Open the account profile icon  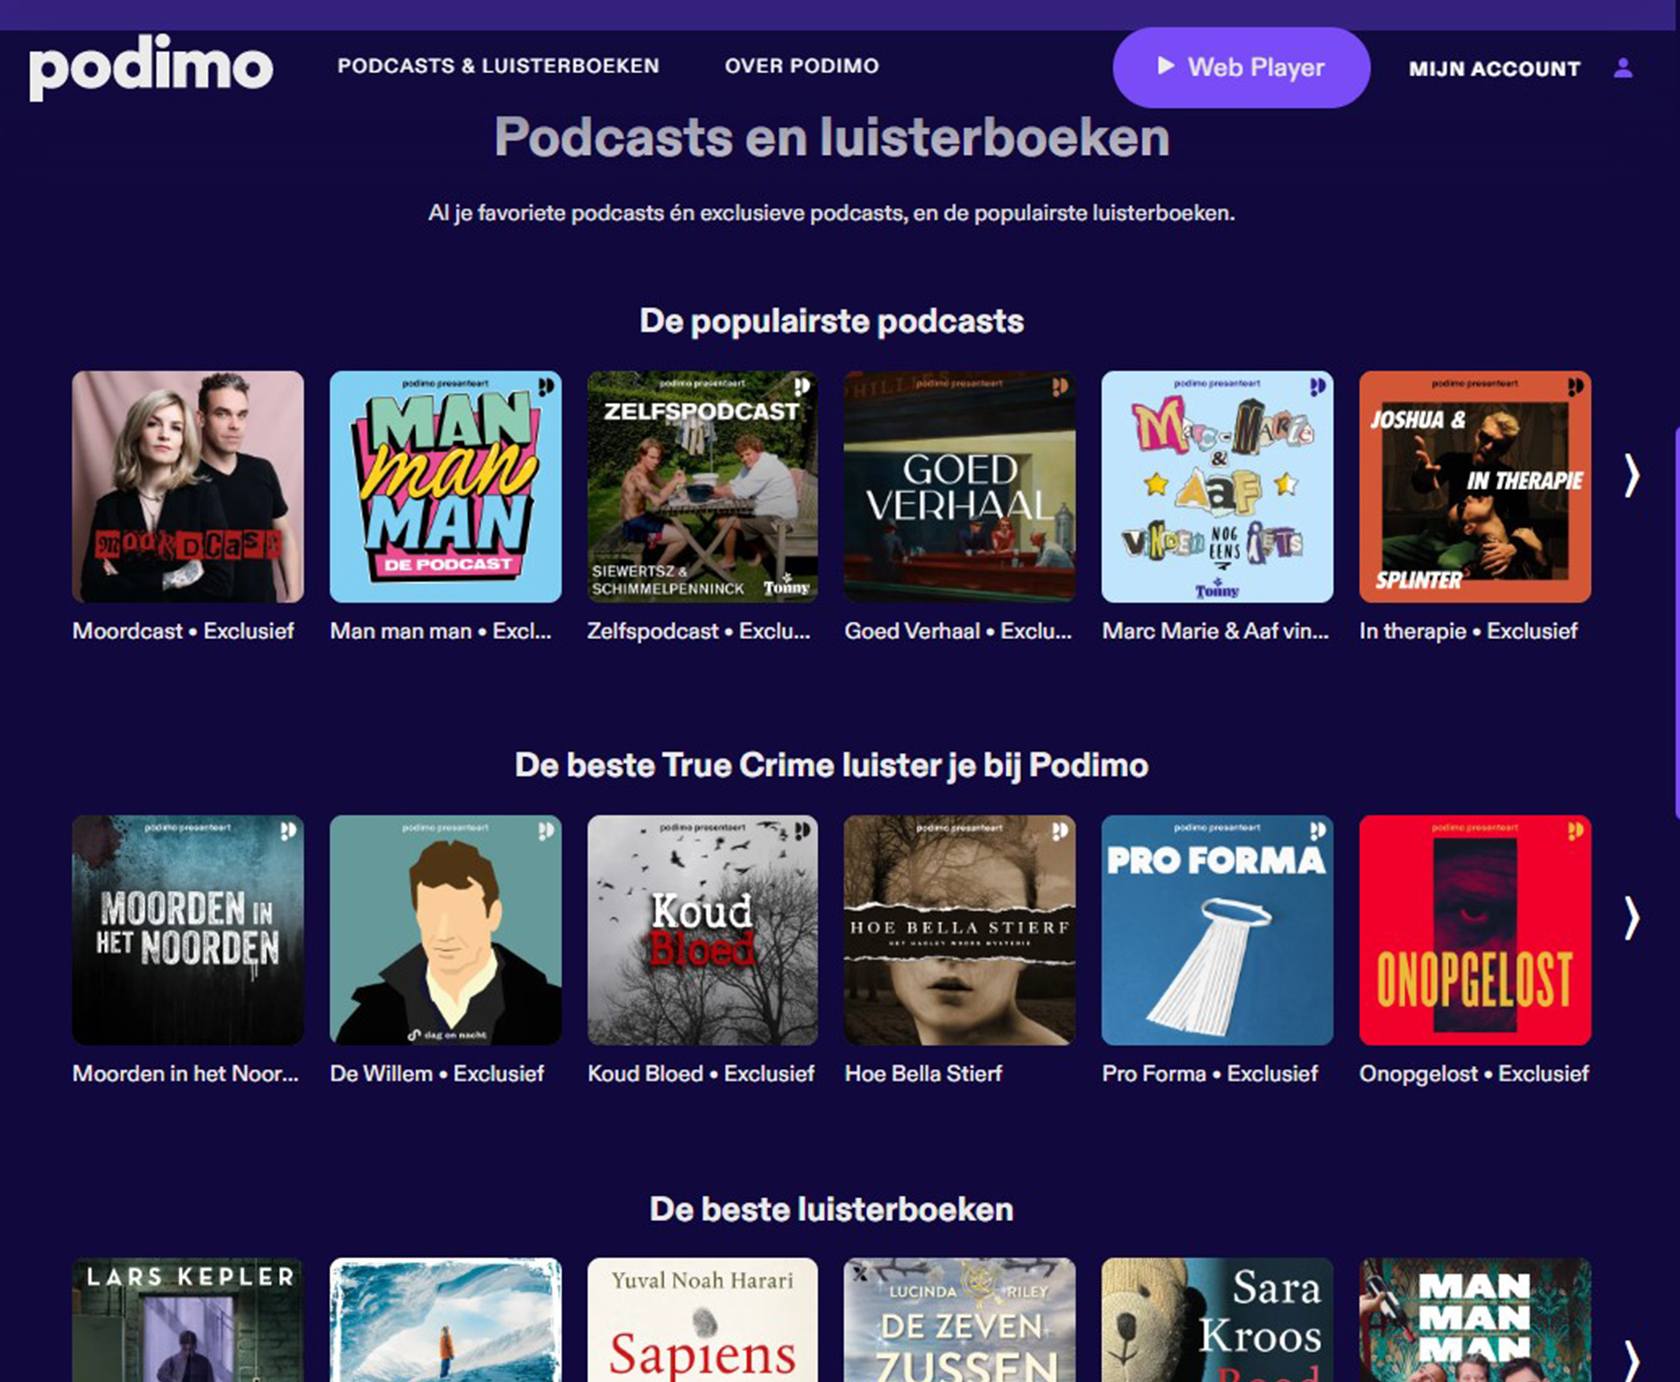click(x=1623, y=68)
